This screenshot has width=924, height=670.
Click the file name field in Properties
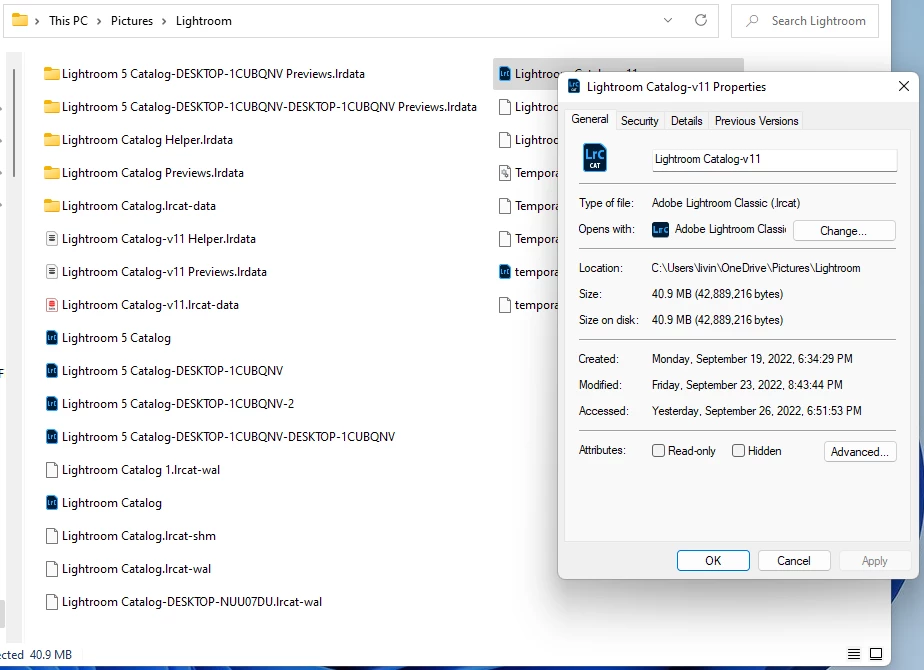coord(774,159)
